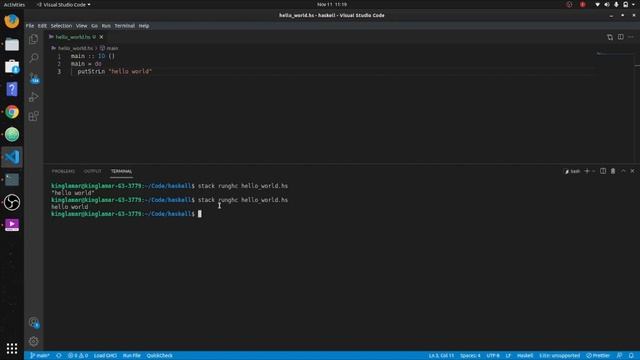Switch to the OUTPUT panel tab
Screen dimensions: 640x360
pyautogui.click(x=93, y=171)
